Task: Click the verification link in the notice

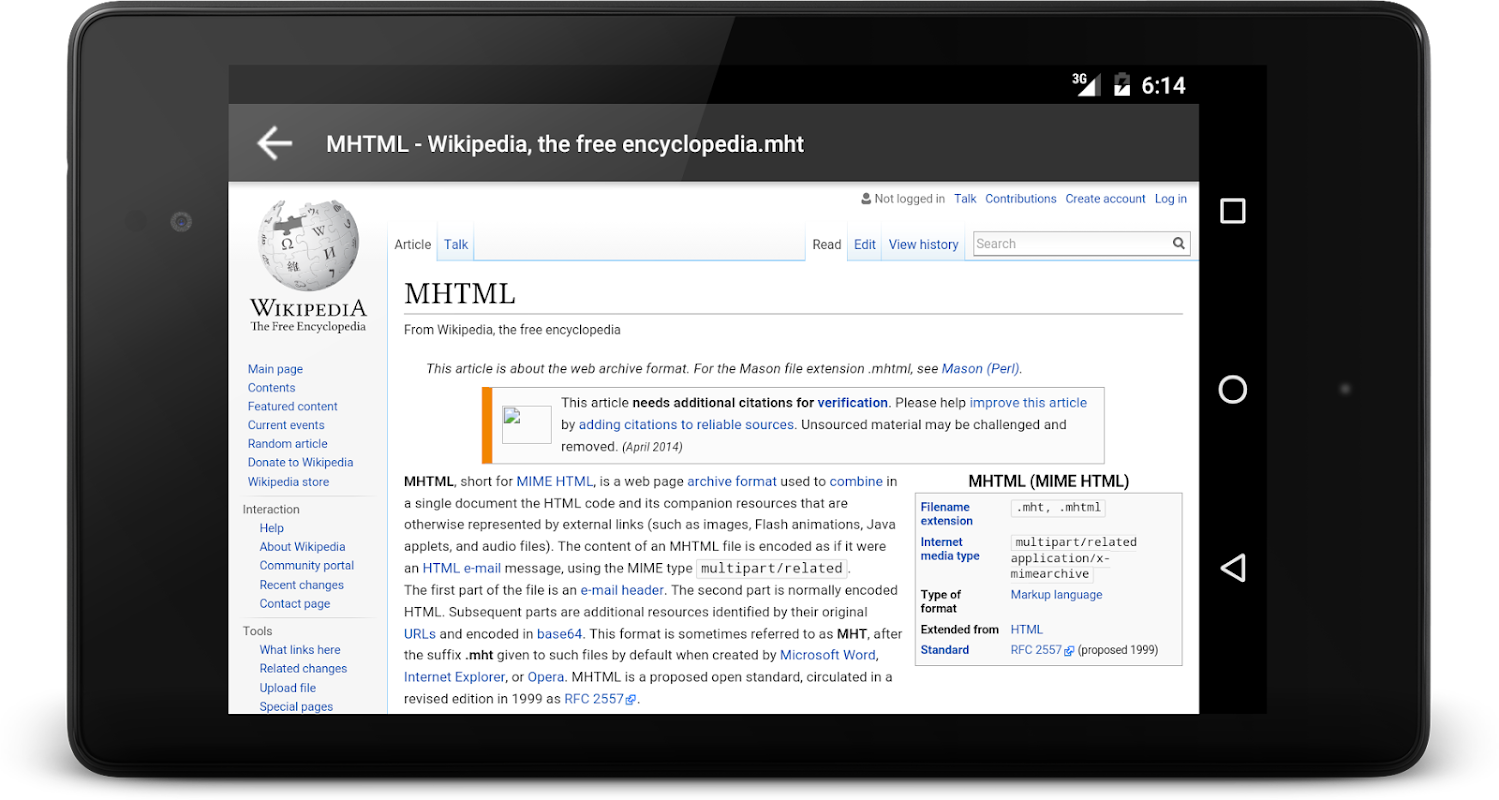Action: tap(853, 403)
